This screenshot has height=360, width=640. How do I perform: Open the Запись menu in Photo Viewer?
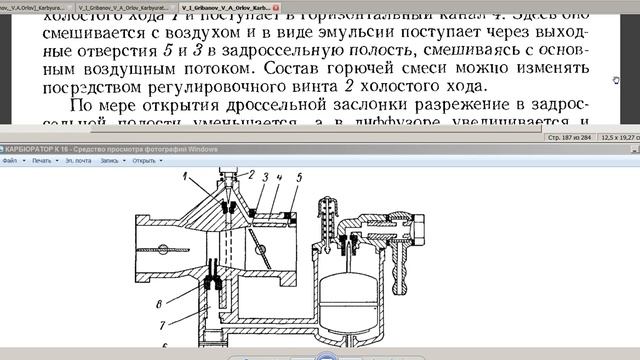(109, 161)
